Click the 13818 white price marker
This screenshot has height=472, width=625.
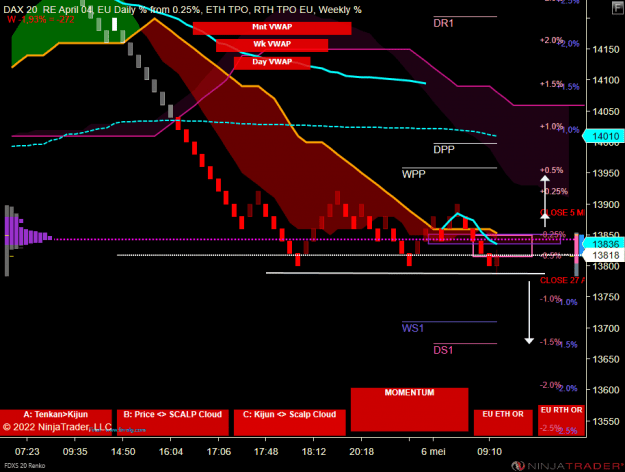pos(603,256)
